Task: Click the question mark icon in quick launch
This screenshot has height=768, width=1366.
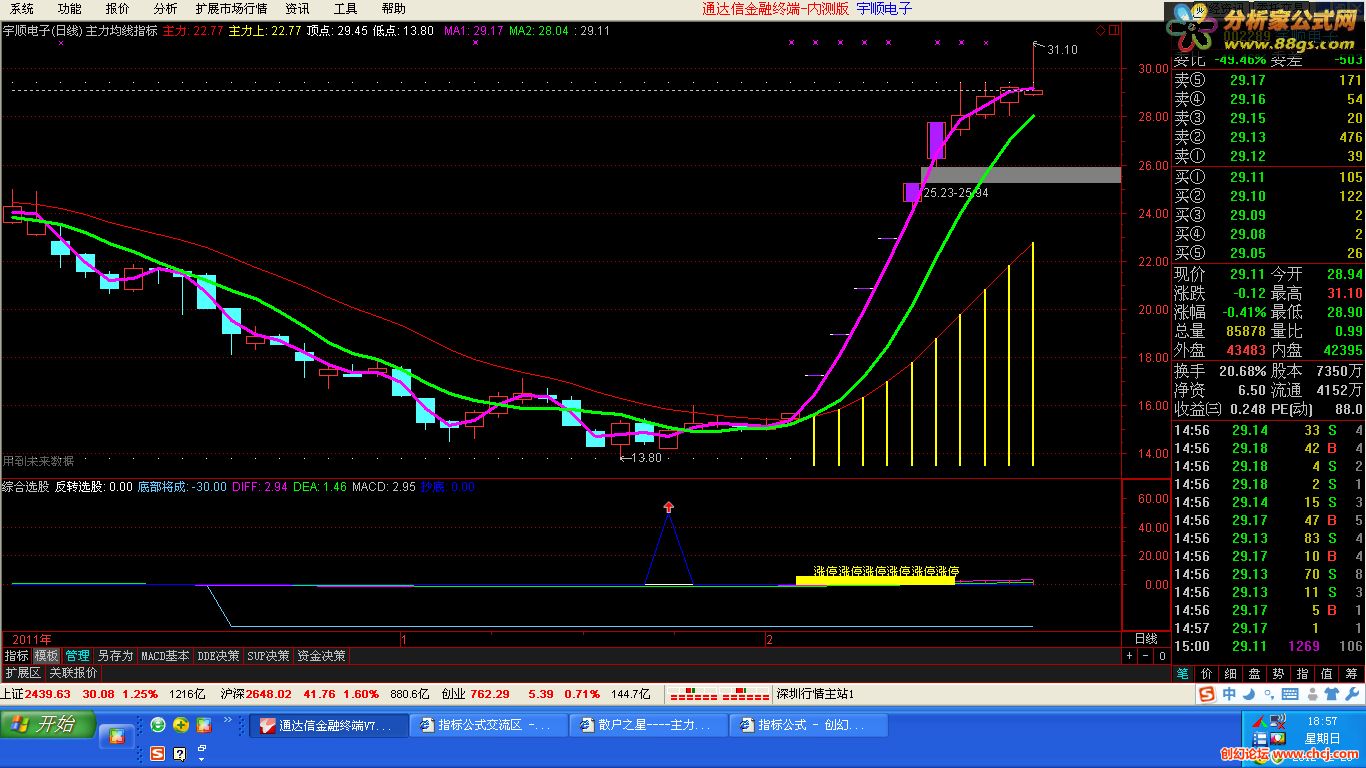Action: pos(180,753)
